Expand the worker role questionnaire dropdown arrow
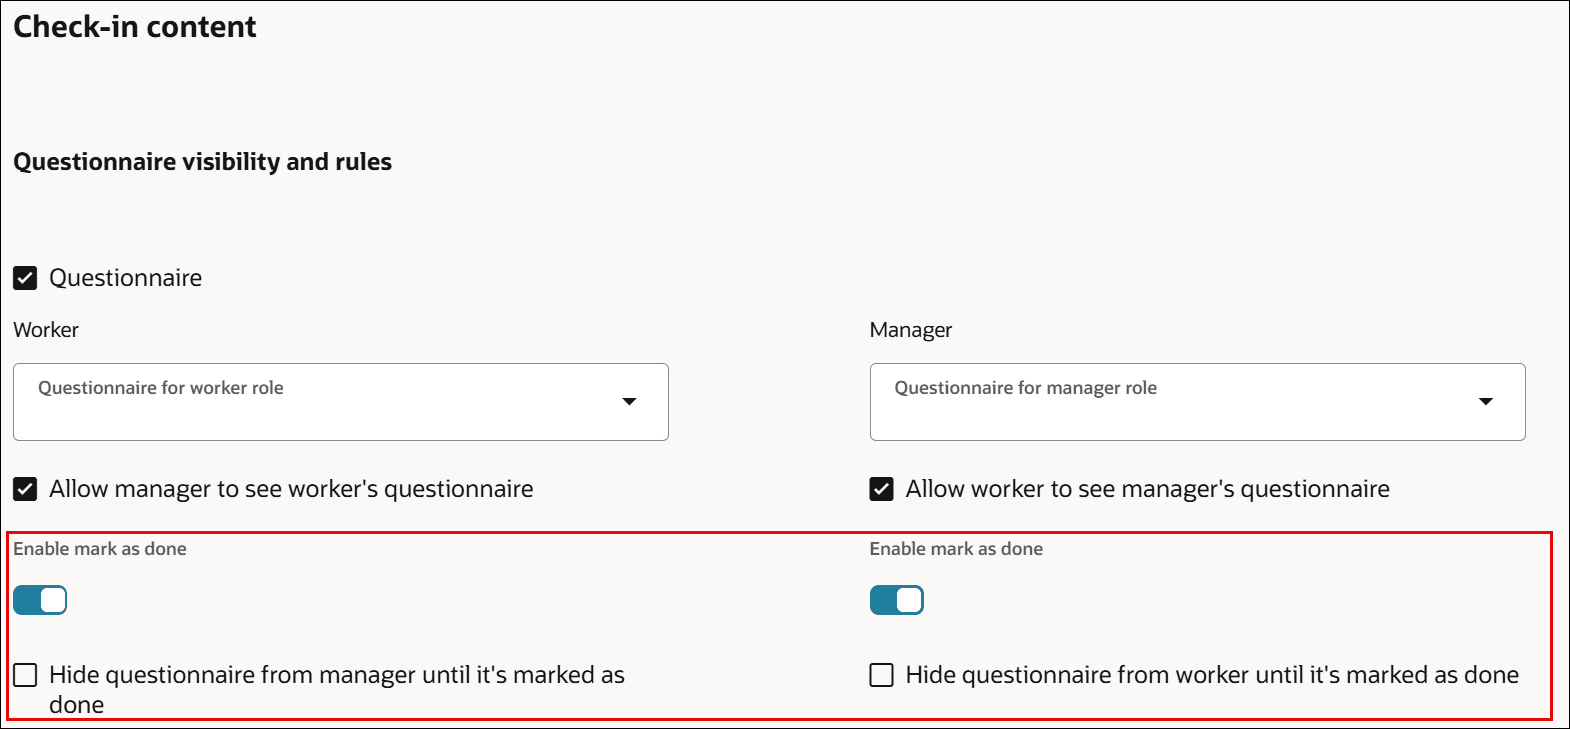Viewport: 1570px width, 729px height. 629,401
